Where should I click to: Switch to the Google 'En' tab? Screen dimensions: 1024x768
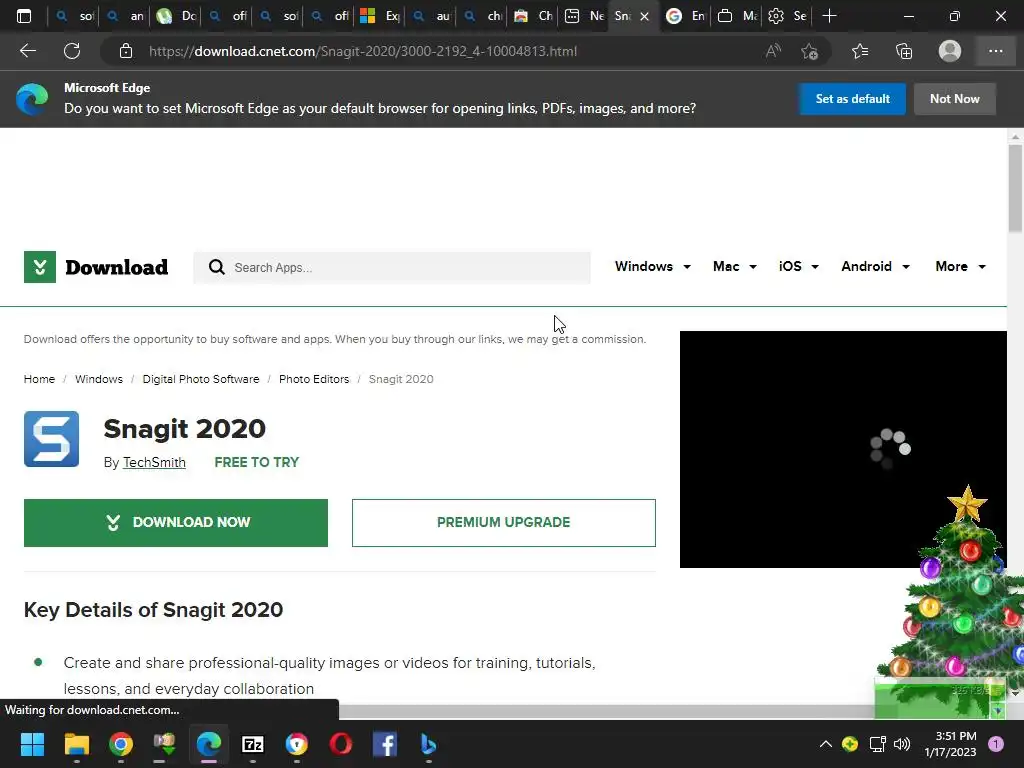click(x=685, y=16)
